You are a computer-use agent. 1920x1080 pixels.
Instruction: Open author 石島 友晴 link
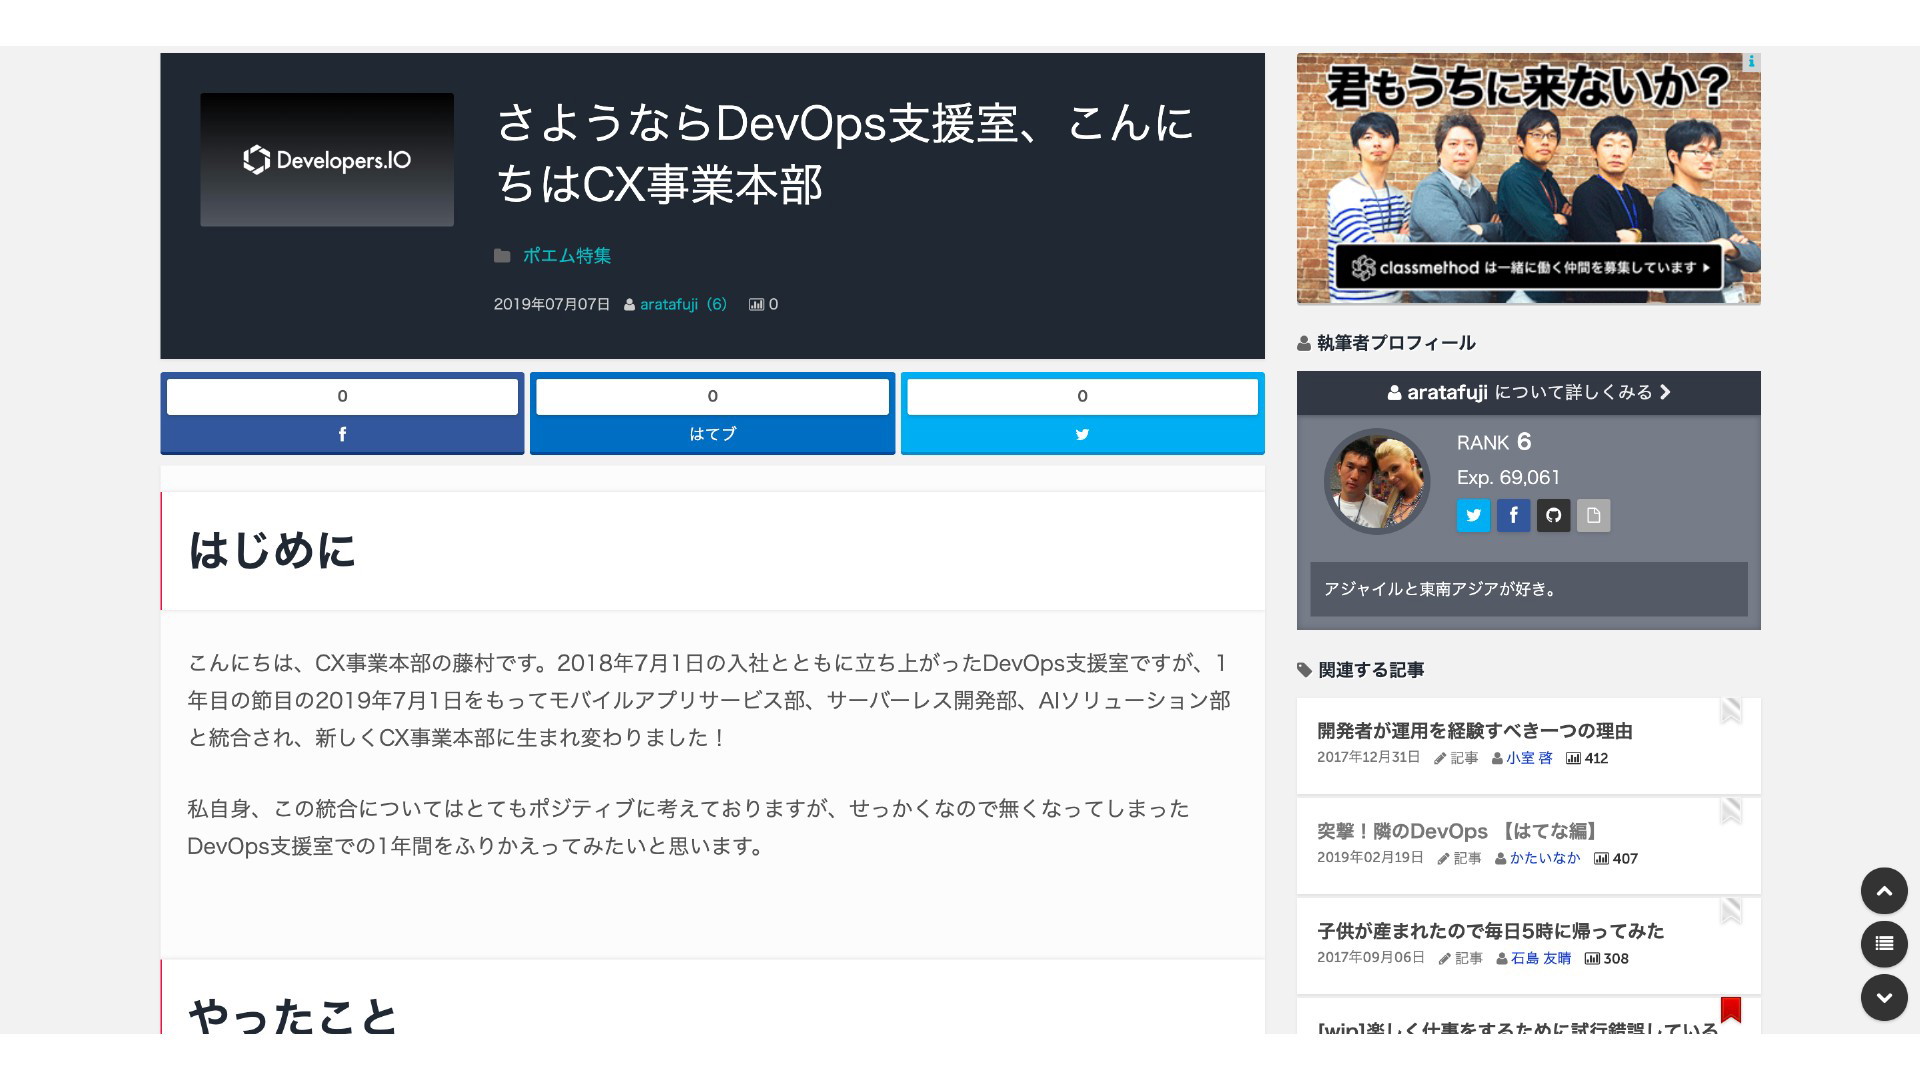(x=1541, y=958)
